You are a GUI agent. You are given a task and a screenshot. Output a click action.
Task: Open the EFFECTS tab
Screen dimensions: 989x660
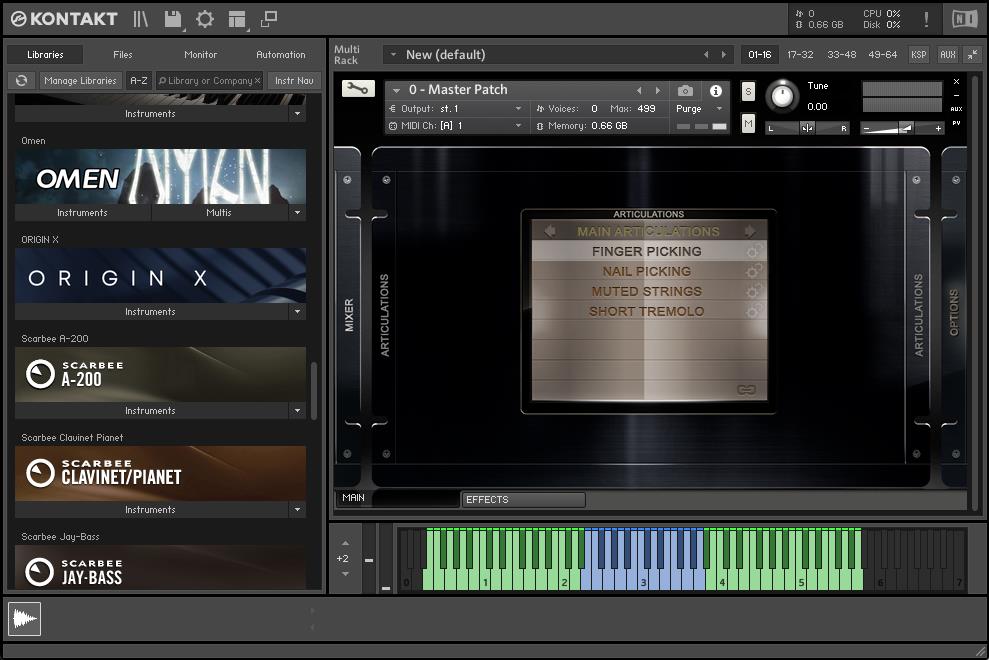522,499
